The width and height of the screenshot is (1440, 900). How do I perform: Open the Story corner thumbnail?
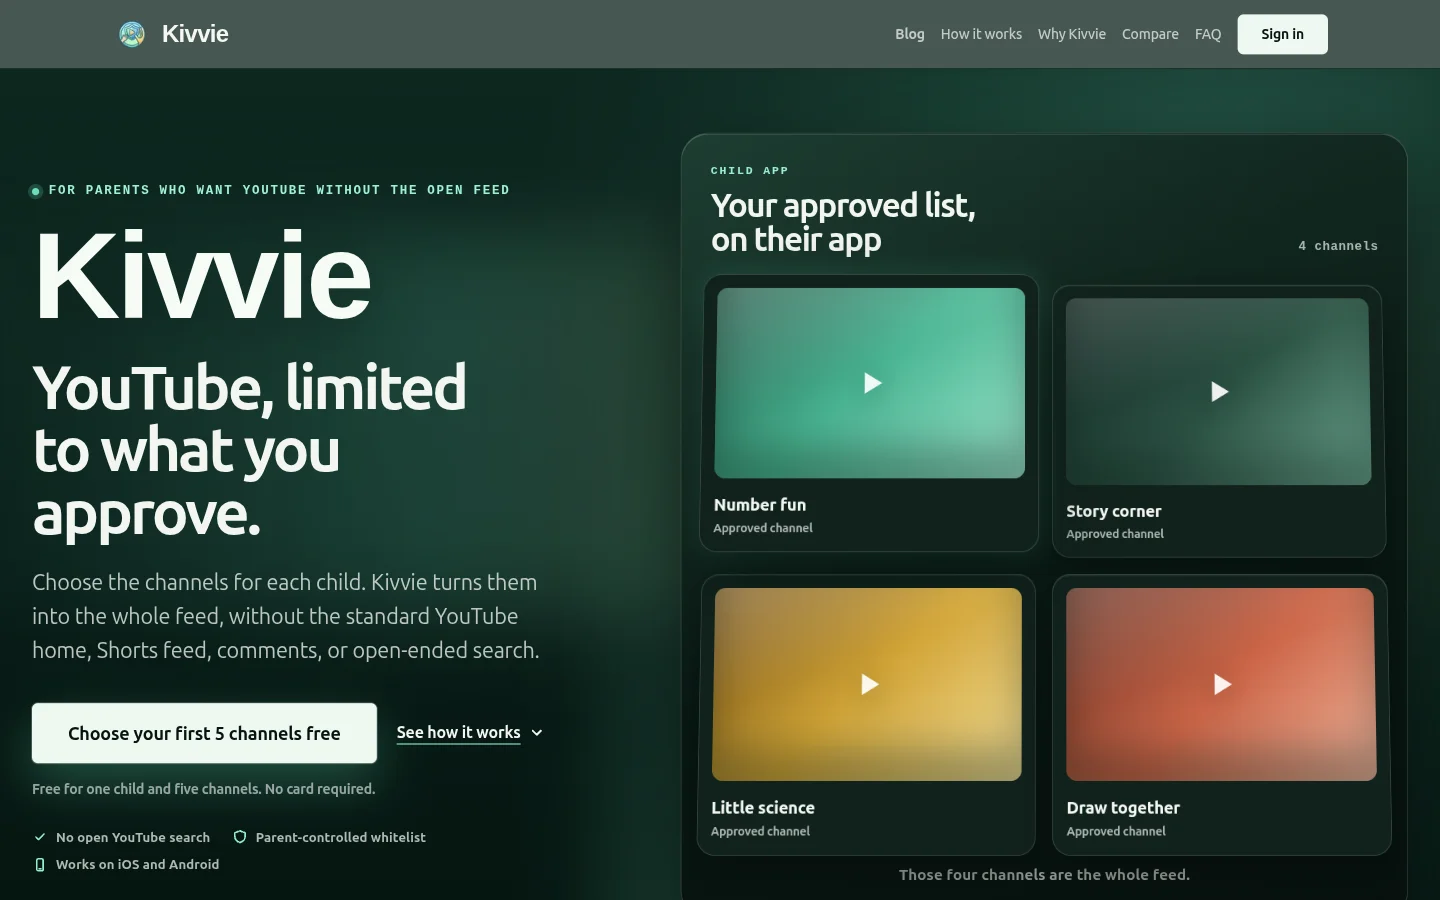pos(1218,391)
